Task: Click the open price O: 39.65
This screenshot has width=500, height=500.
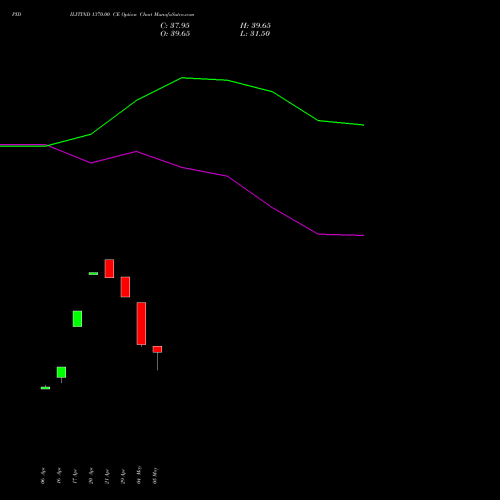Action: click(x=175, y=34)
